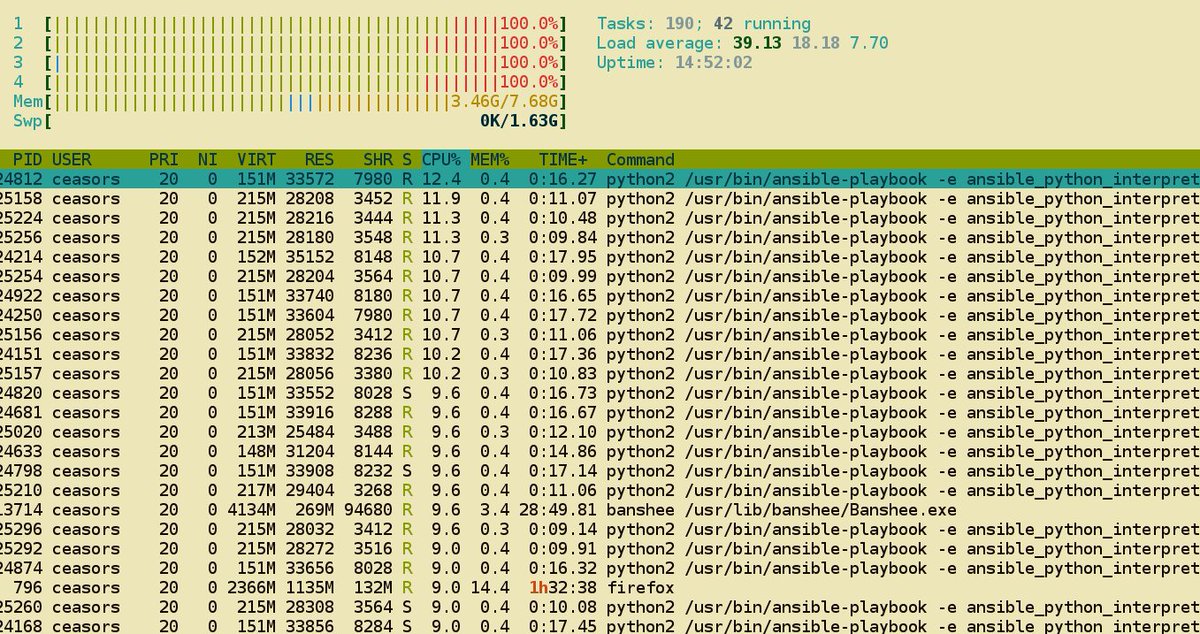
Task: Select the process with TIME+ 0:17.95
Action: click(x=600, y=257)
